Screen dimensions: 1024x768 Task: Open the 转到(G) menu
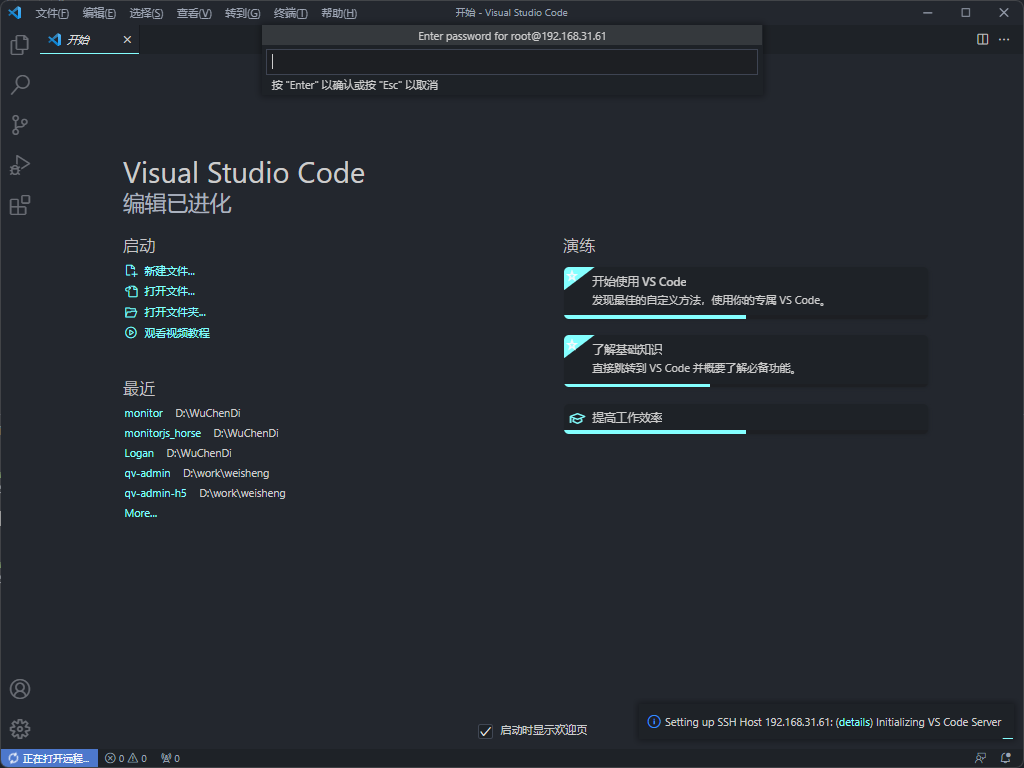point(242,13)
